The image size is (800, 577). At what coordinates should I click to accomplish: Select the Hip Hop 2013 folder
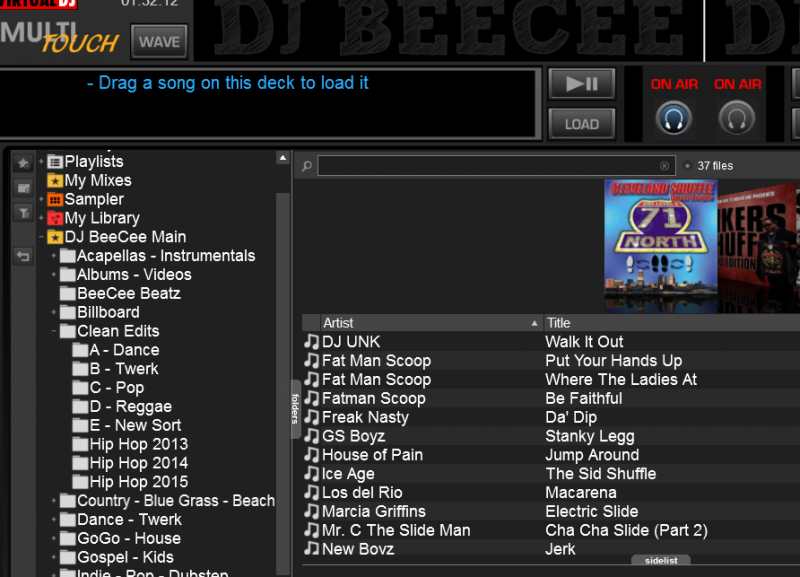pyautogui.click(x=130, y=445)
